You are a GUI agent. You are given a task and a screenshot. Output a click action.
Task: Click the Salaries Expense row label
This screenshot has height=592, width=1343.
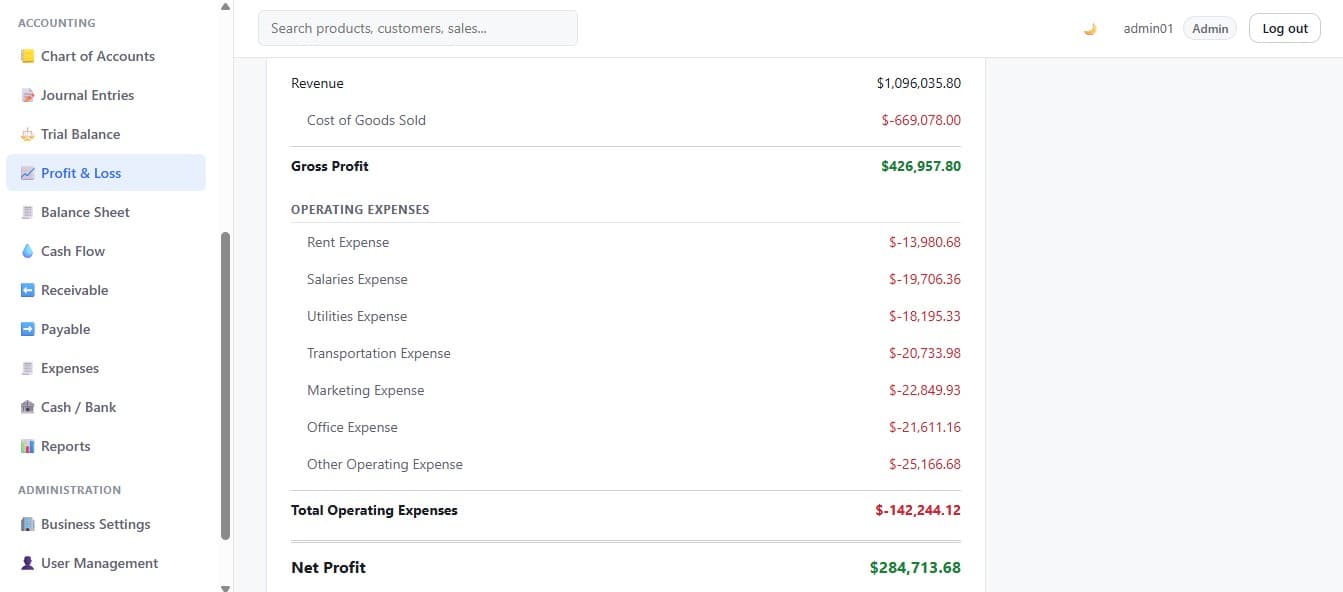tap(357, 279)
